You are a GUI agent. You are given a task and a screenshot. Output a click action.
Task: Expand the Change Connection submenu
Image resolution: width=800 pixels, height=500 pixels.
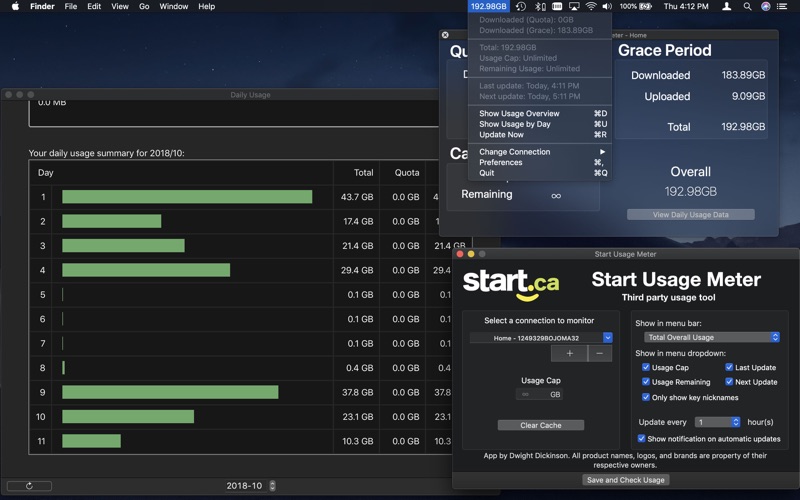(x=540, y=152)
